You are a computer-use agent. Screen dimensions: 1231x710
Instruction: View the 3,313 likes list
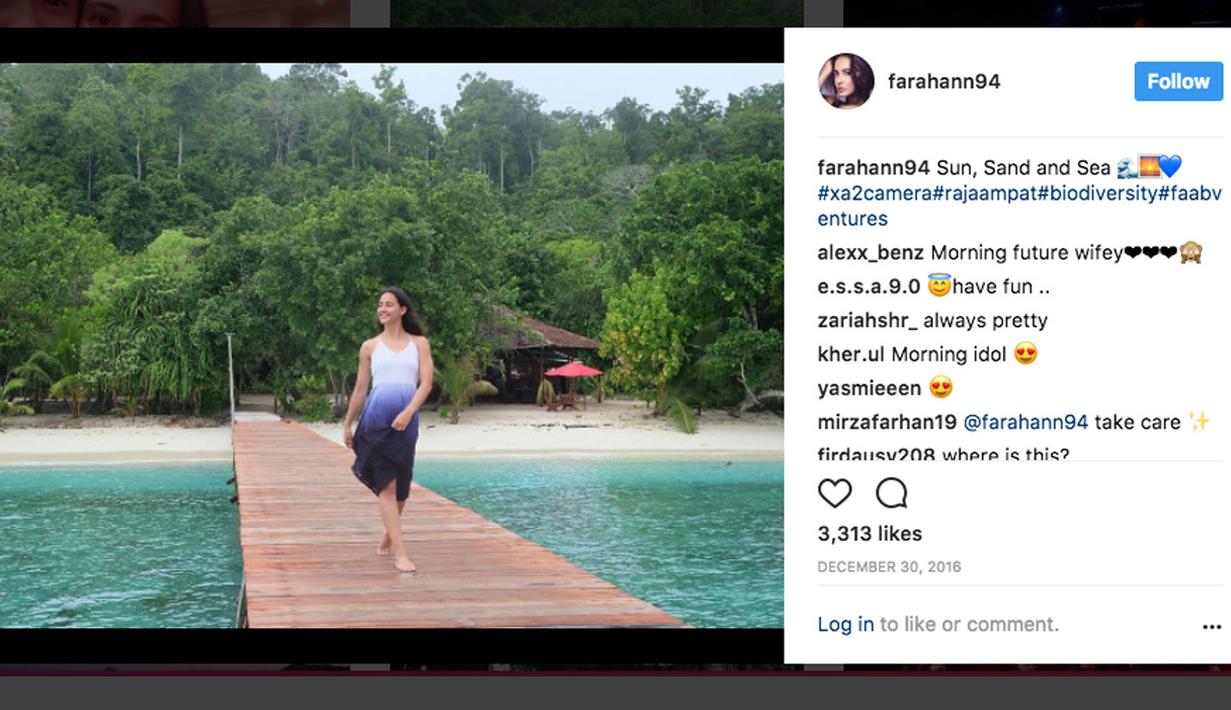pyautogui.click(x=870, y=533)
